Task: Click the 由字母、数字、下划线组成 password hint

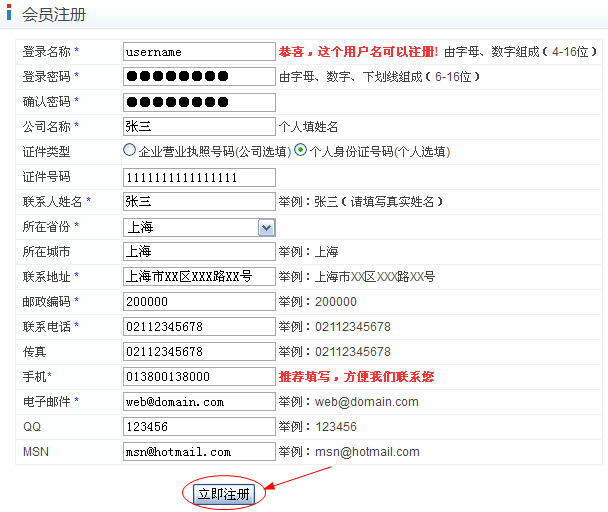Action: [x=379, y=77]
